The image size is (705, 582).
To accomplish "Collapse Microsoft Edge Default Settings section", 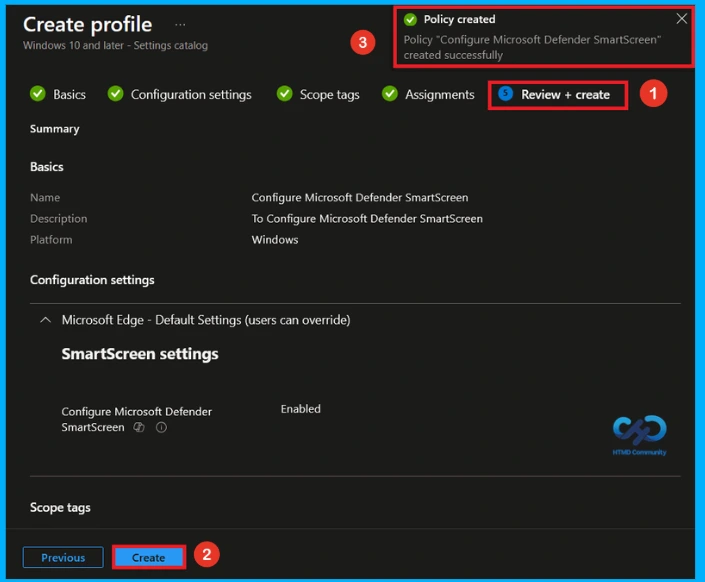I will click(45, 320).
